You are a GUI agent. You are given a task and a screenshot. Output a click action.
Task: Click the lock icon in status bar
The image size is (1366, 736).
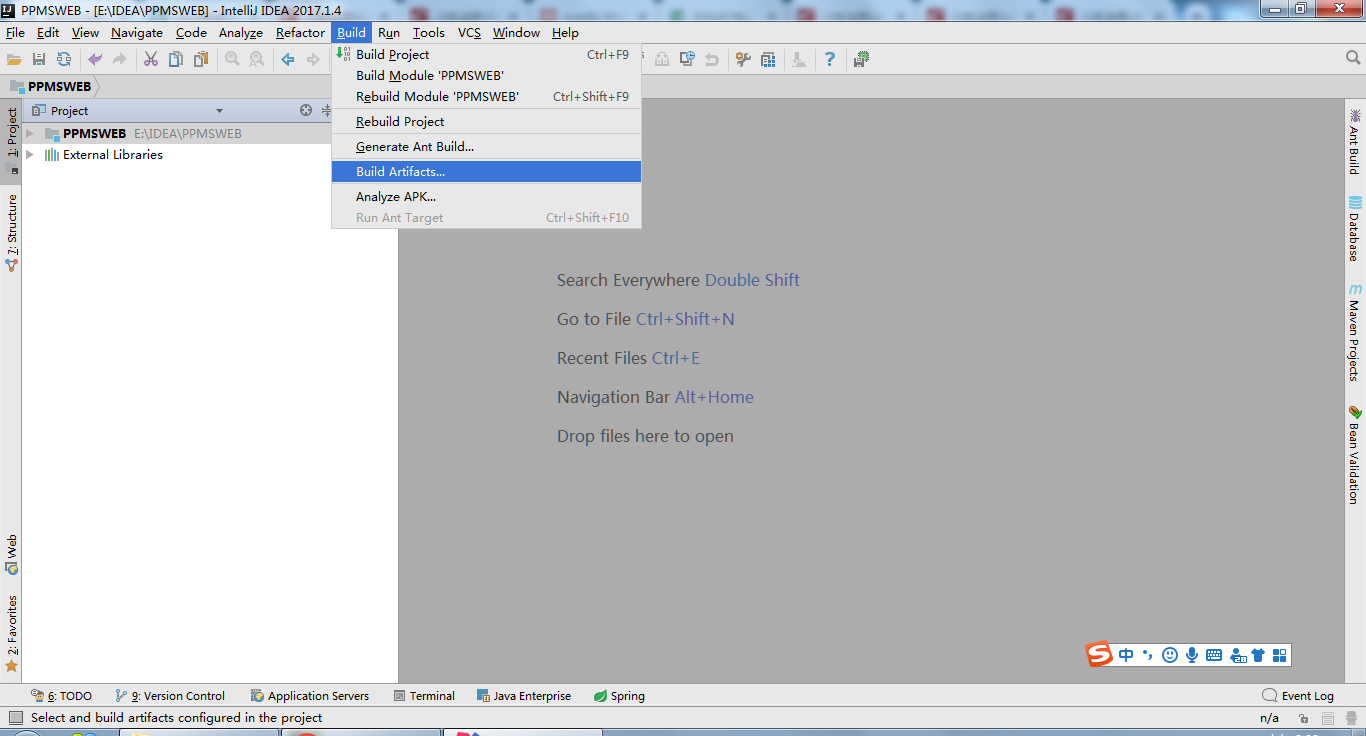(1303, 718)
